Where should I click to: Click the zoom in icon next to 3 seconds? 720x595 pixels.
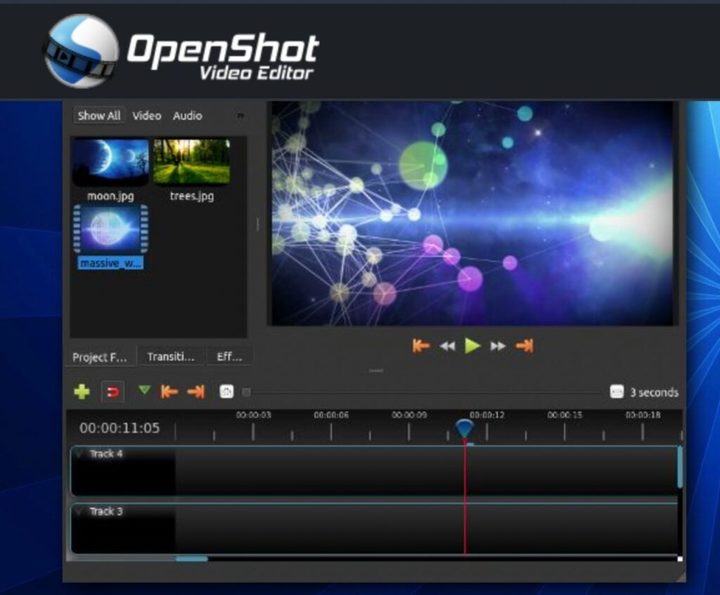[x=617, y=392]
